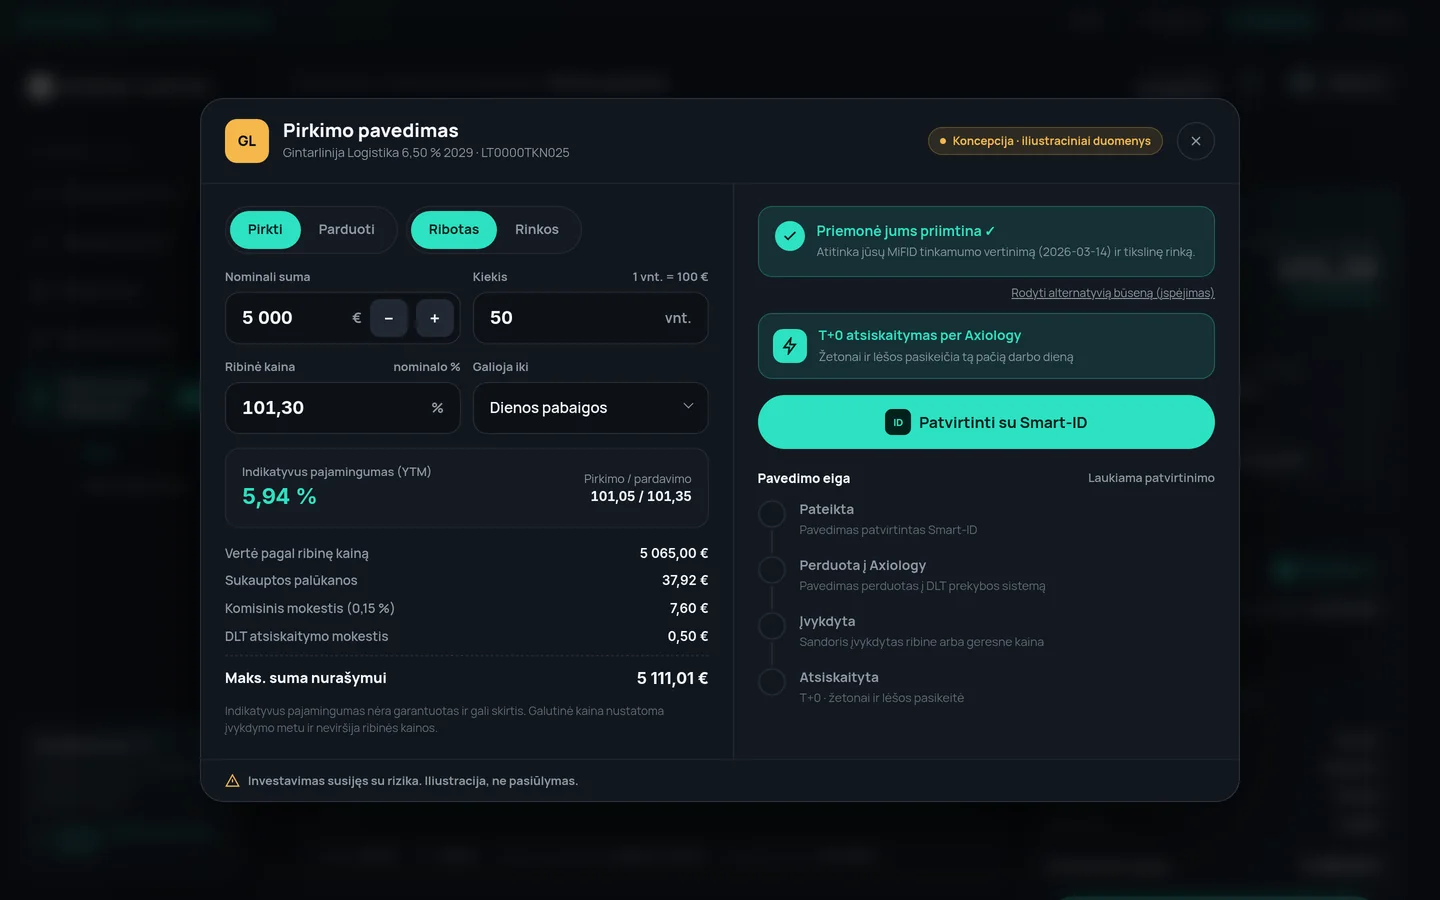The height and width of the screenshot is (900, 1440).
Task: Open Rodyti alternatyvią būseną link
Action: pyautogui.click(x=1113, y=293)
